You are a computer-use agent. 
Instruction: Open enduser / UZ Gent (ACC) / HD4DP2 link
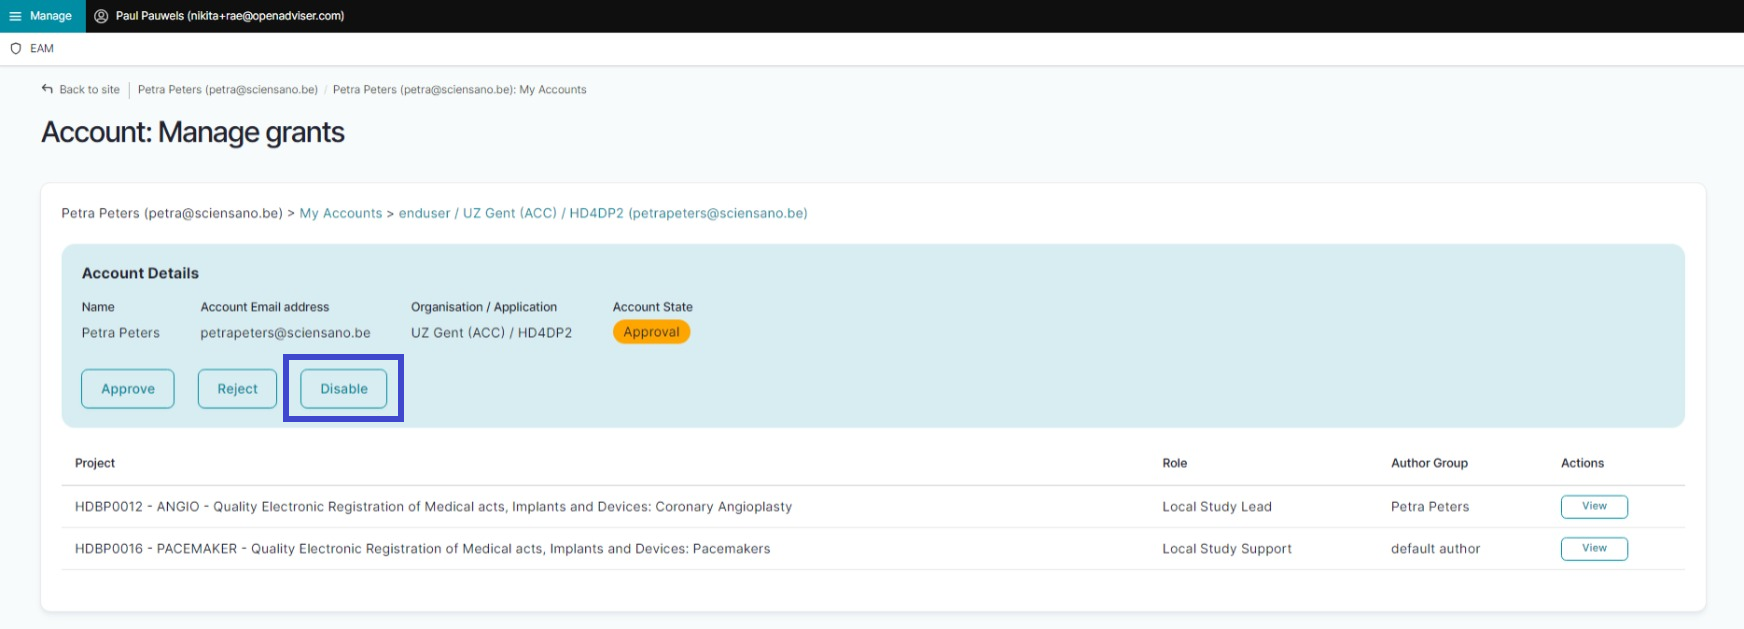602,213
